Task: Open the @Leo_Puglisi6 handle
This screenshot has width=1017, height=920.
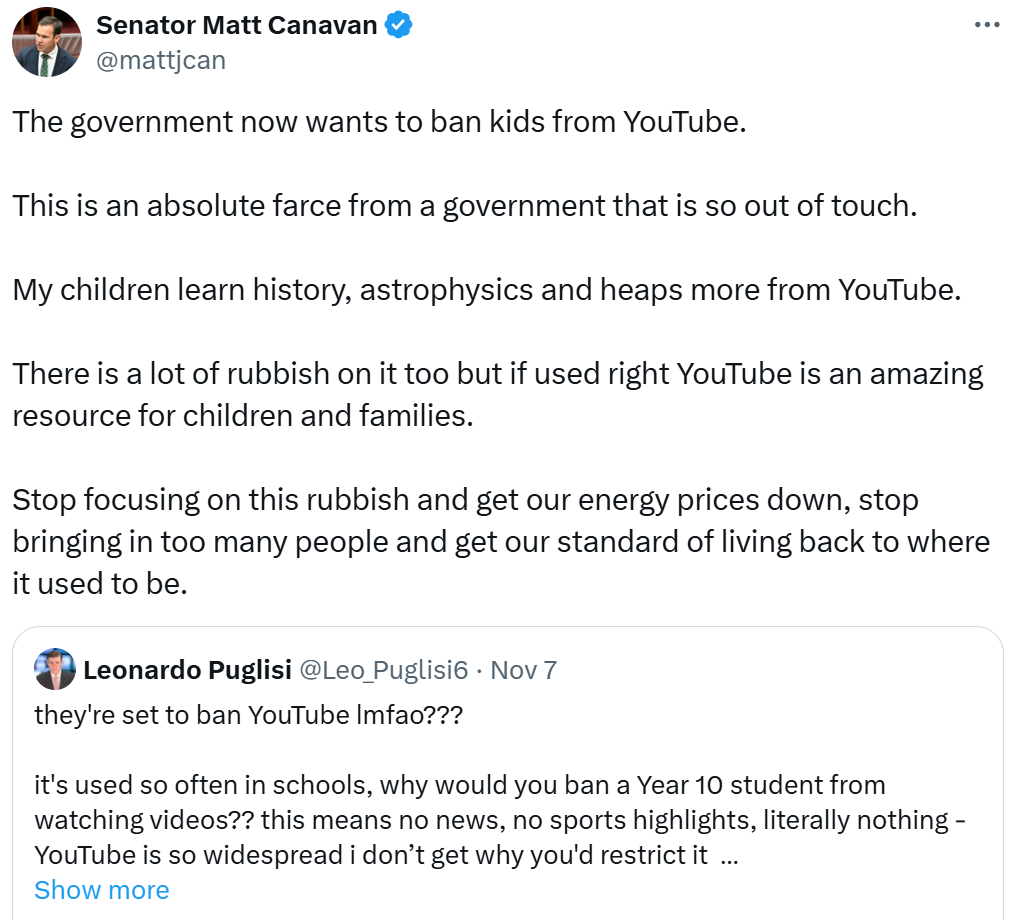Action: click(x=384, y=670)
